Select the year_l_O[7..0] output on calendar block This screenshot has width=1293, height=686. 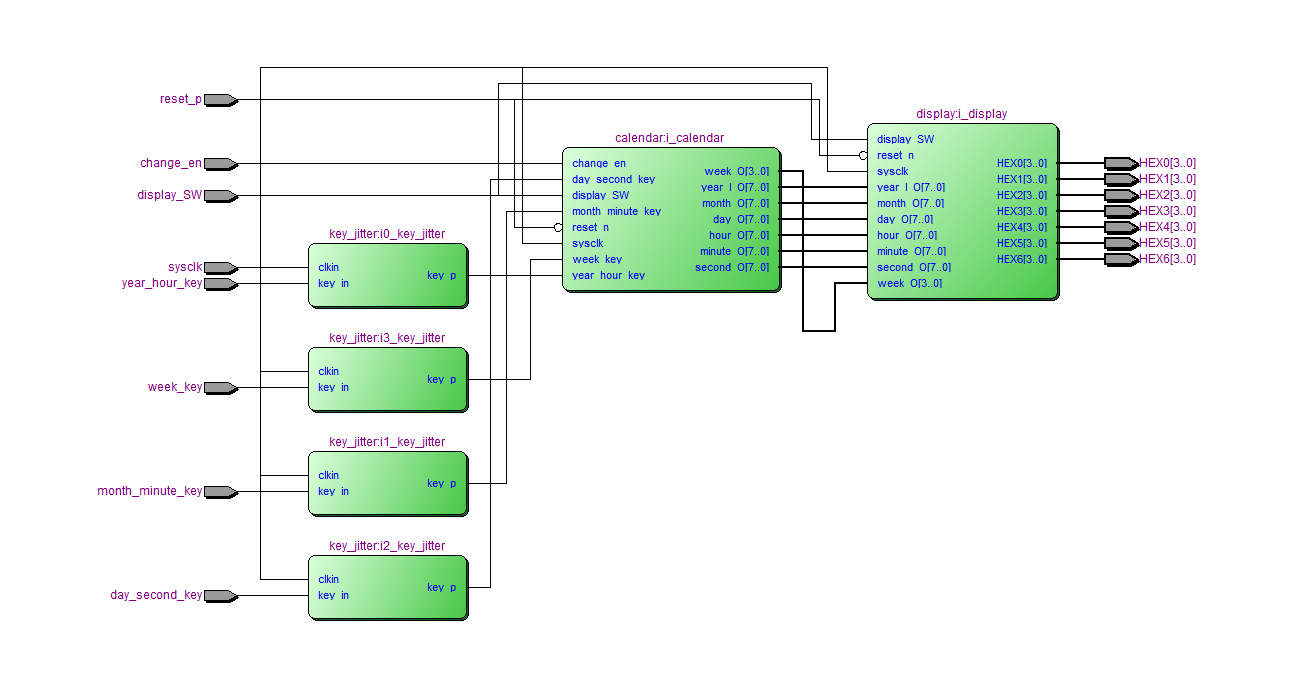click(x=735, y=187)
